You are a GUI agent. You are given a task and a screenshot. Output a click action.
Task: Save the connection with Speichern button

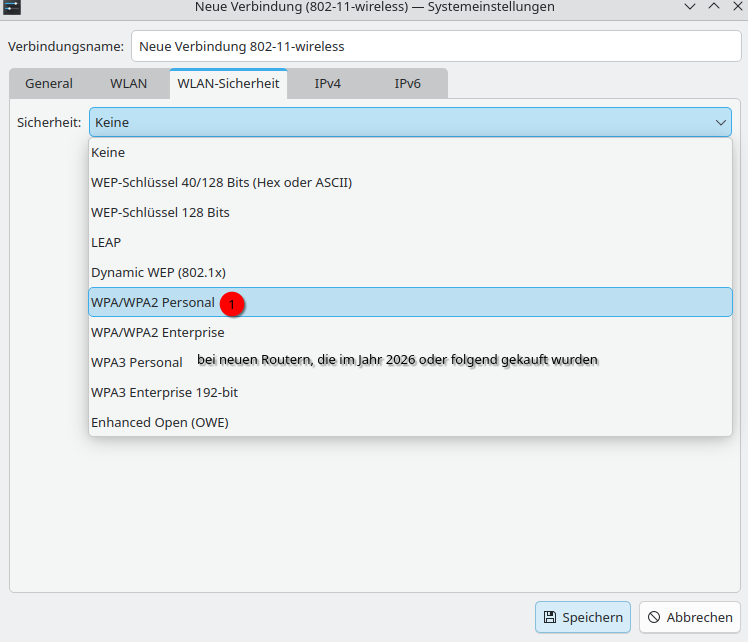point(583,618)
